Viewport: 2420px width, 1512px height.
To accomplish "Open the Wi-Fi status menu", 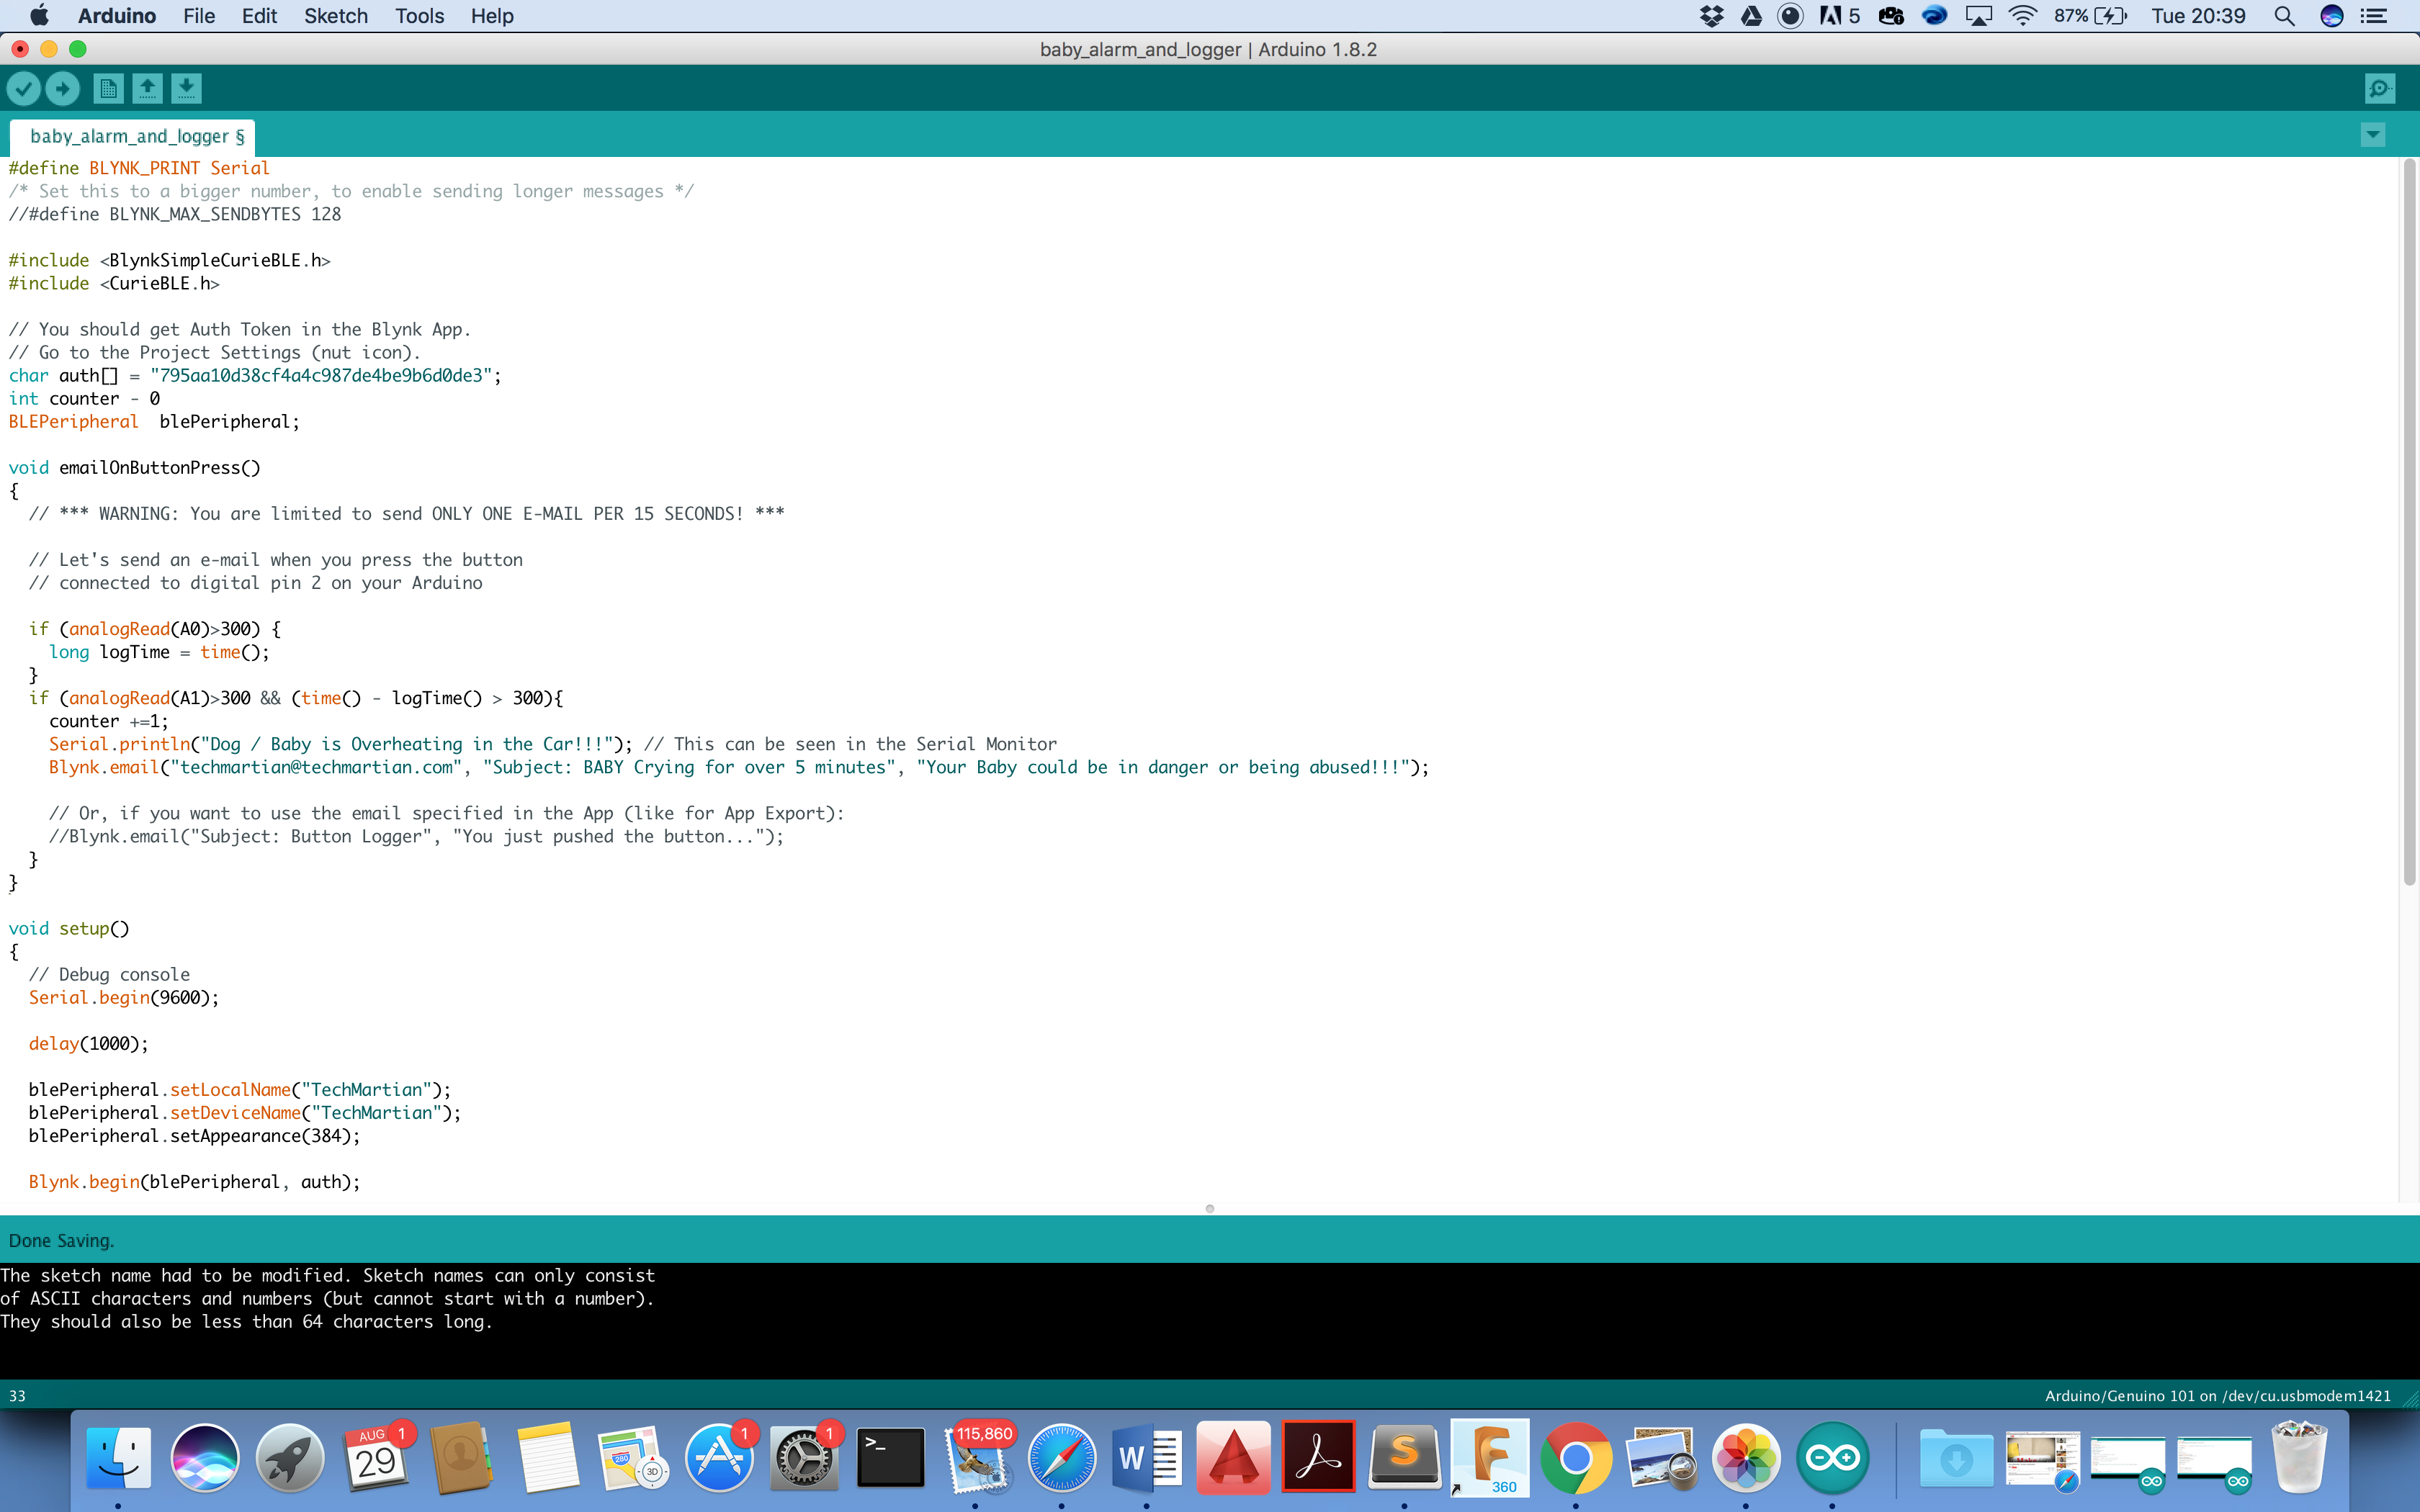I will (2022, 16).
